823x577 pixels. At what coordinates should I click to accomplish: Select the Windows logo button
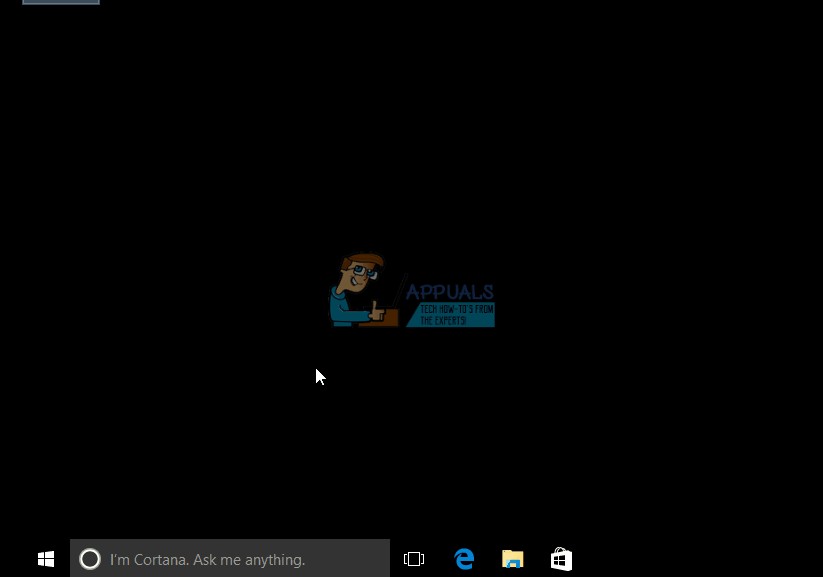pyautogui.click(x=45, y=559)
